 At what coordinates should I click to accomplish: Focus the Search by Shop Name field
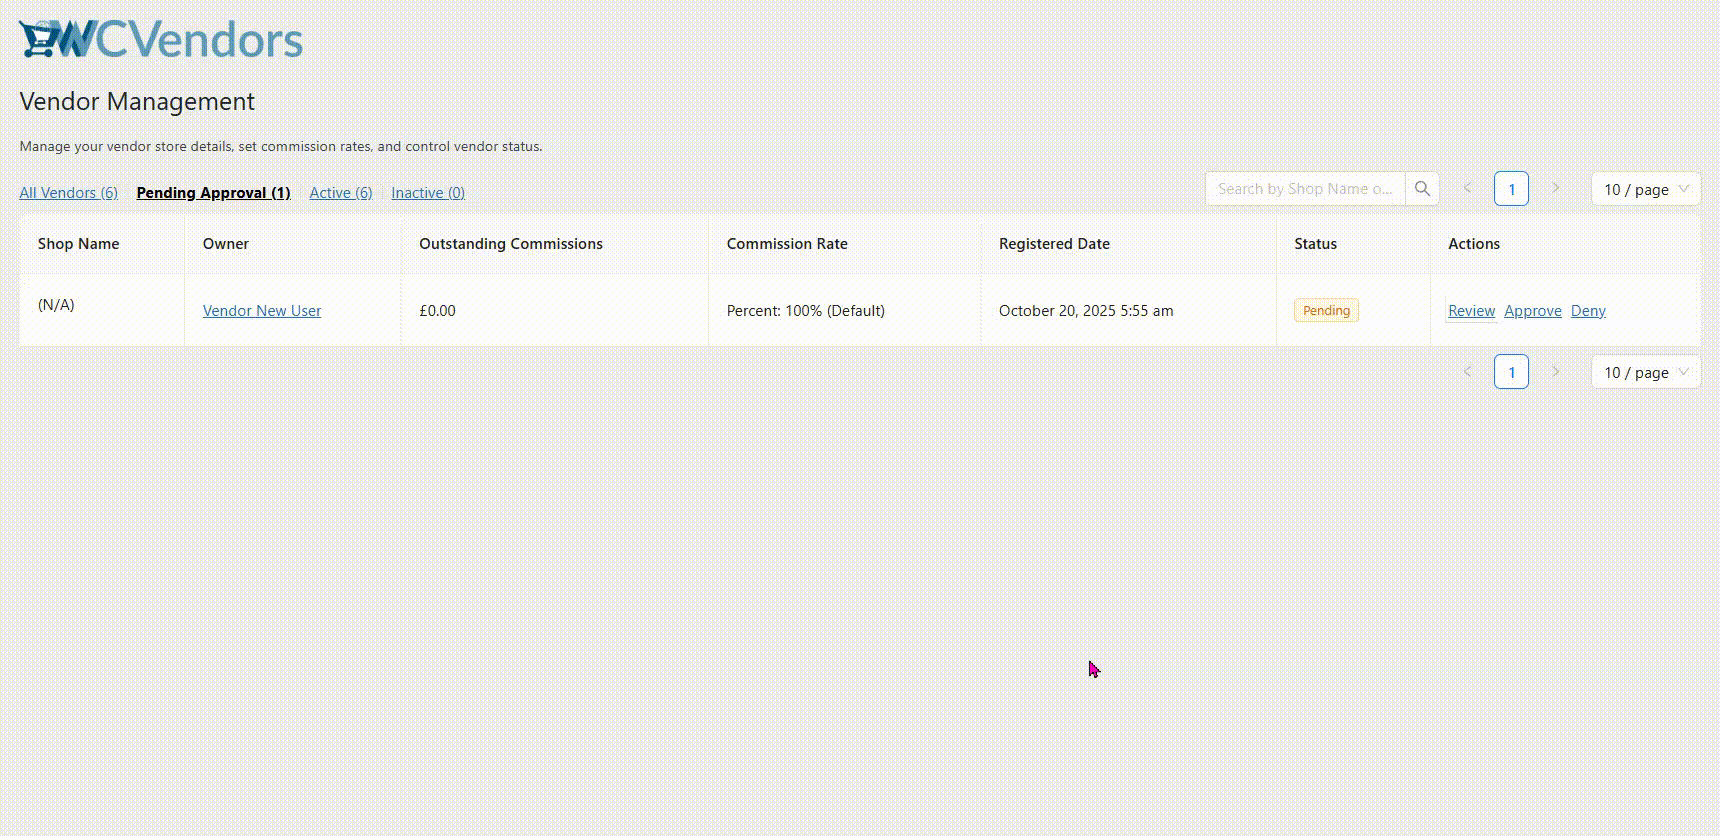click(x=1304, y=189)
